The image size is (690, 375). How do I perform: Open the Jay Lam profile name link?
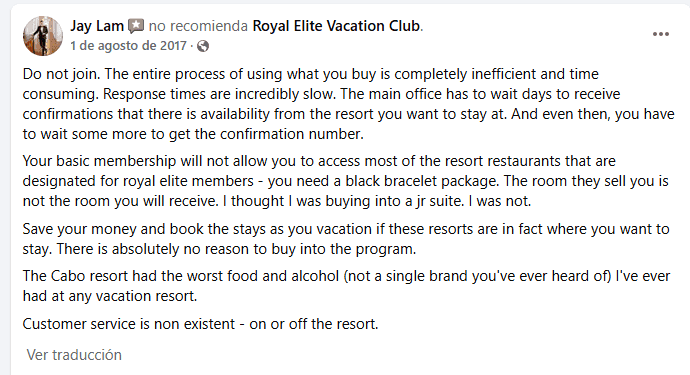pyautogui.click(x=97, y=26)
